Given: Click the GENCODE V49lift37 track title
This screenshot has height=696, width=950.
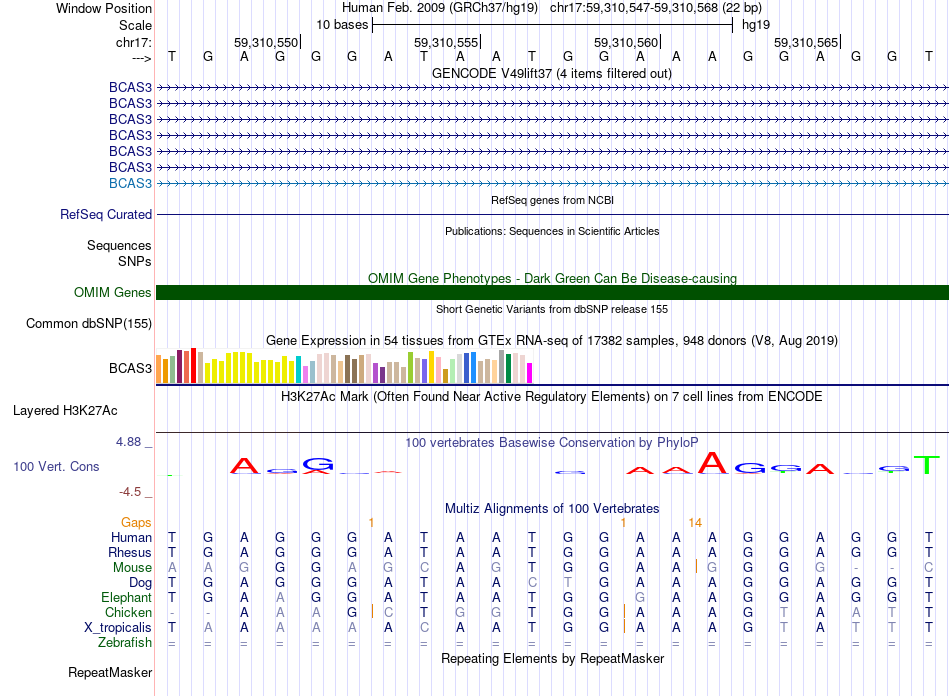Looking at the screenshot, I should pyautogui.click(x=551, y=73).
